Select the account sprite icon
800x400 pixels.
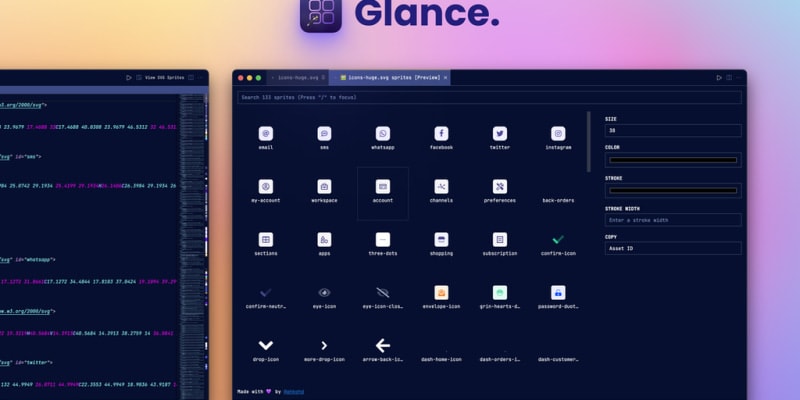pos(383,187)
